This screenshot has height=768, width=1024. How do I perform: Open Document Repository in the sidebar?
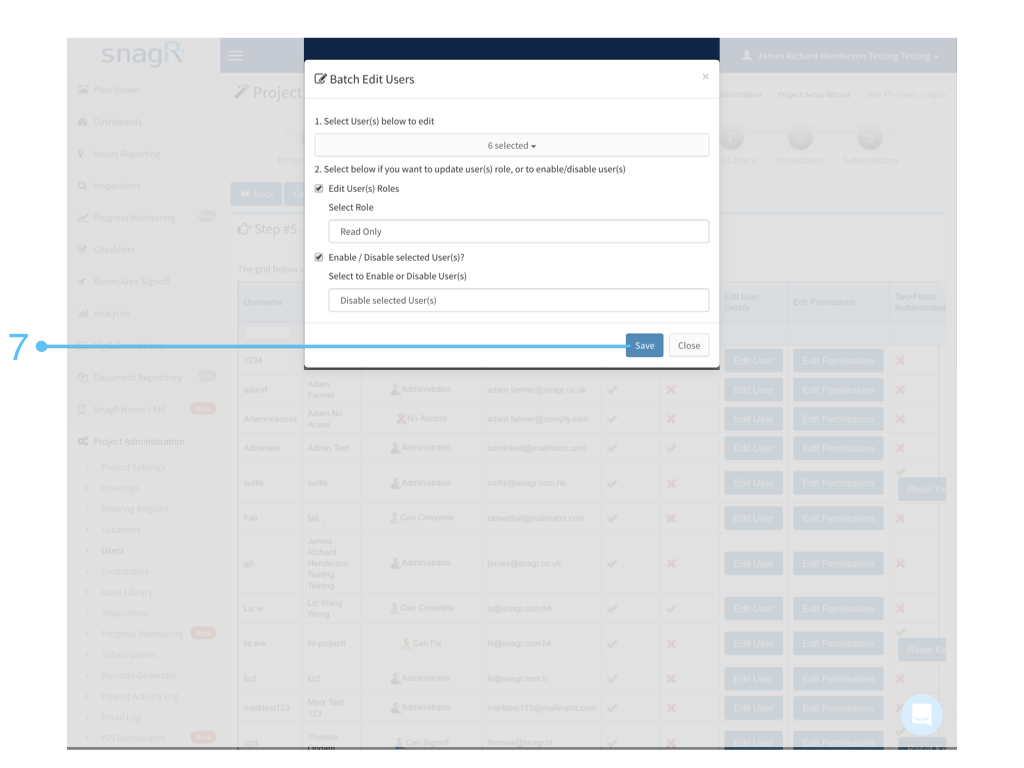click(x=137, y=377)
